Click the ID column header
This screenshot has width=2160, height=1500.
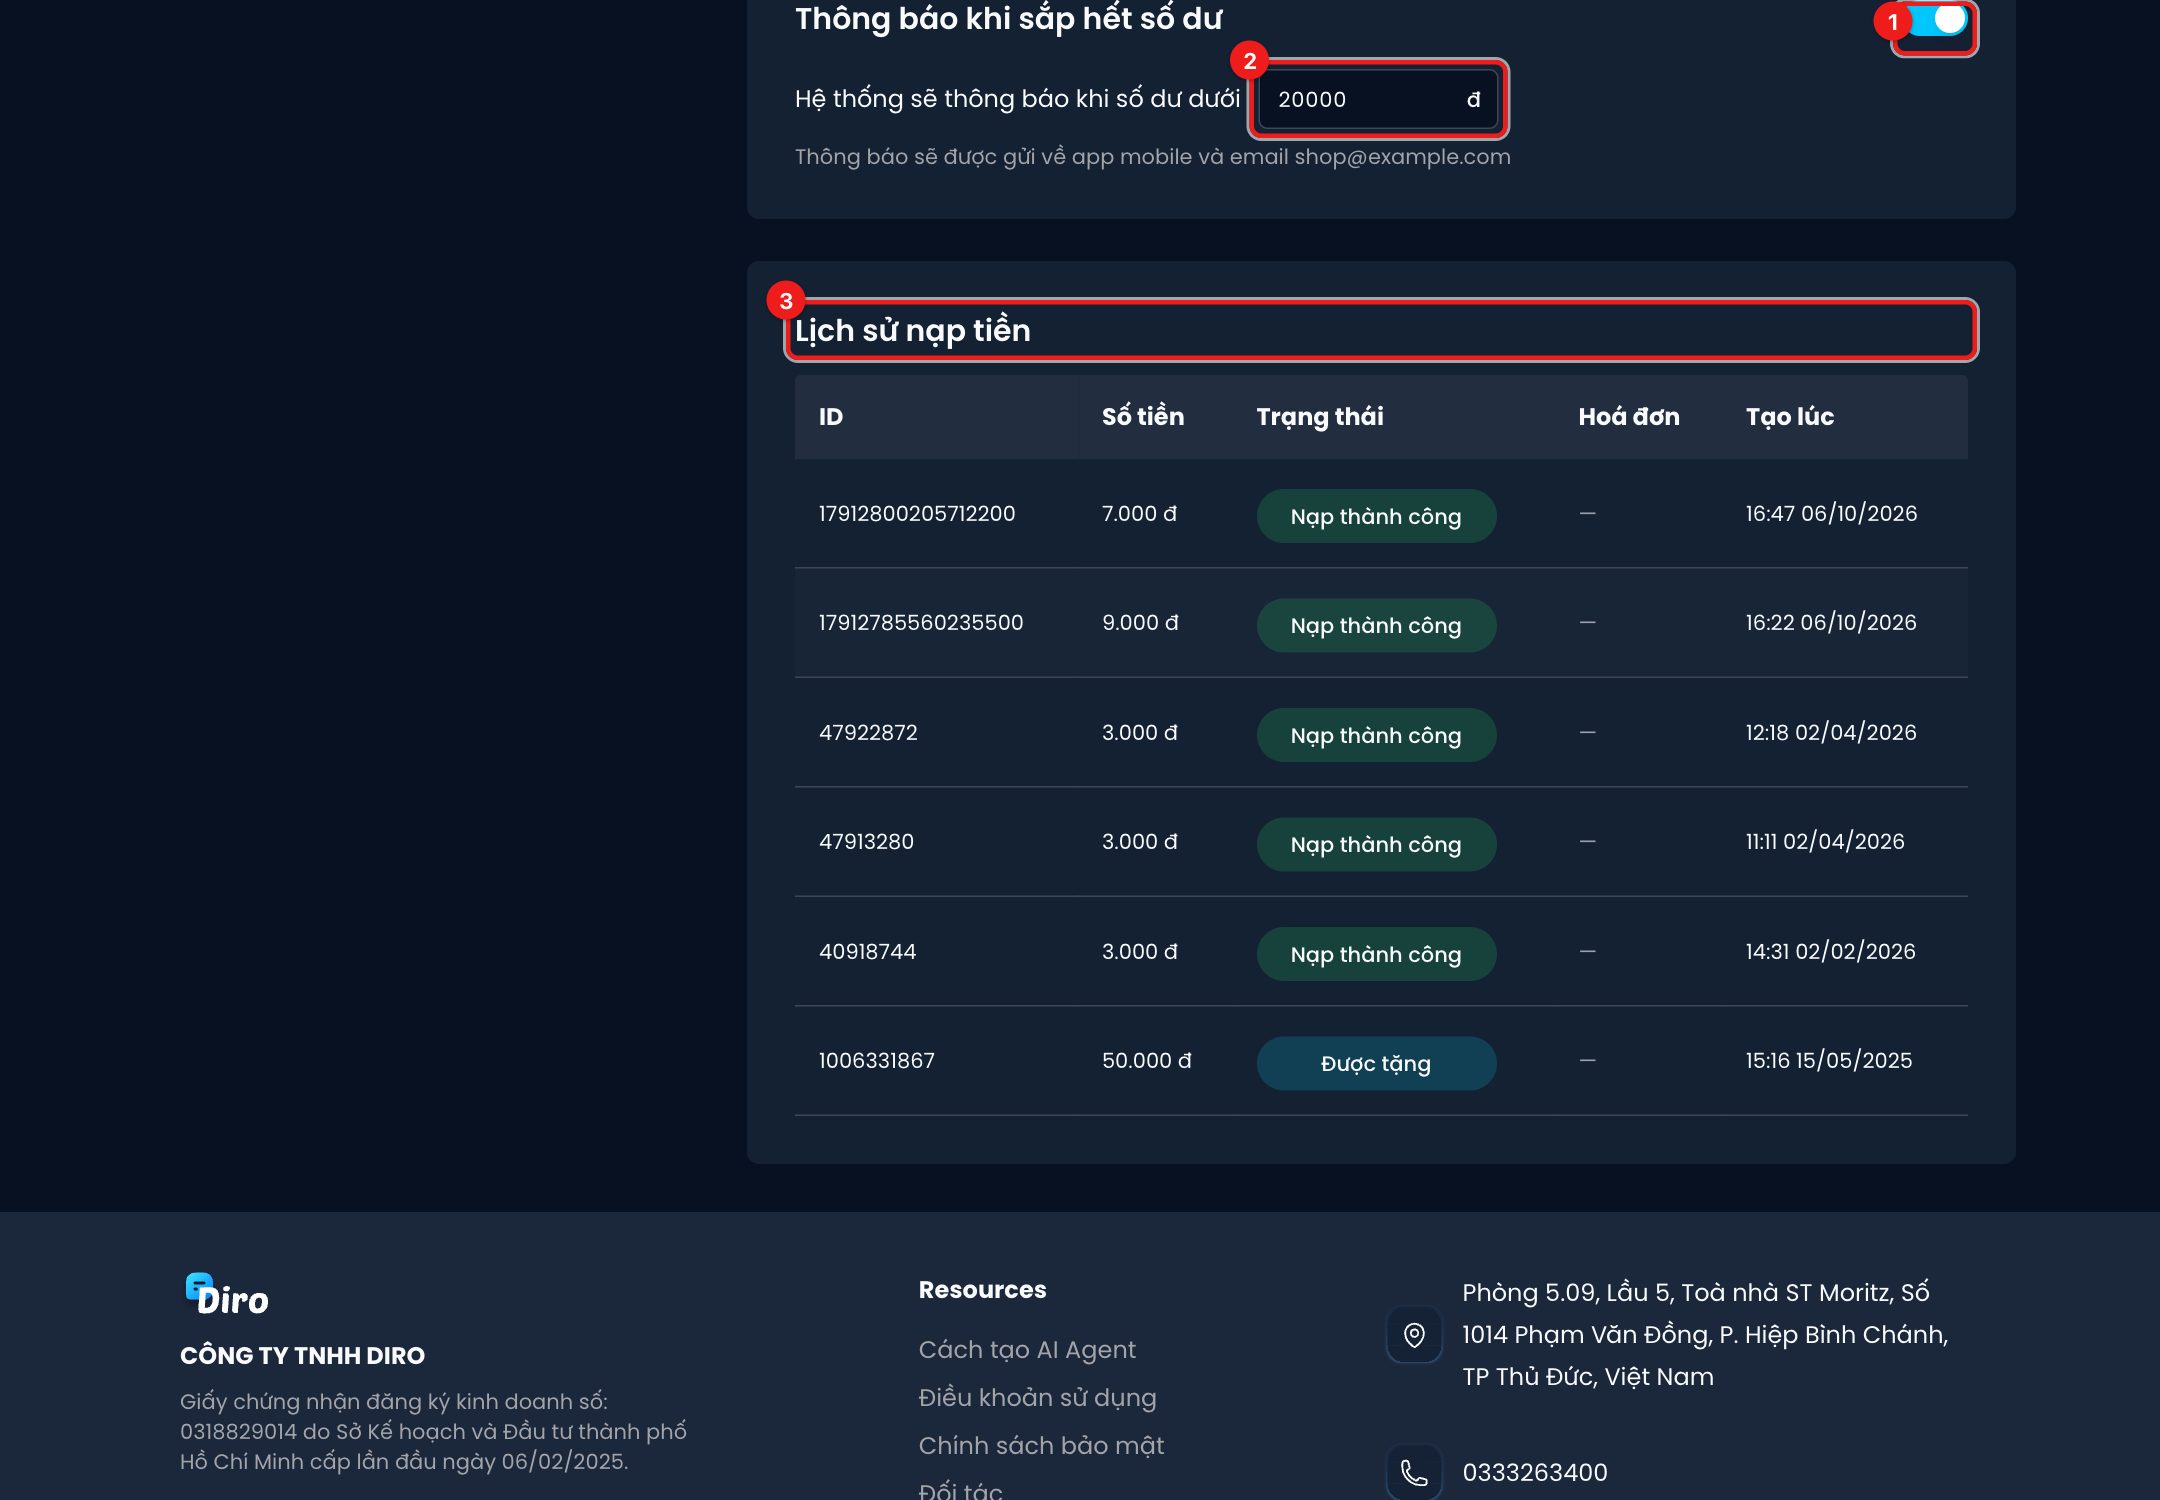[830, 416]
